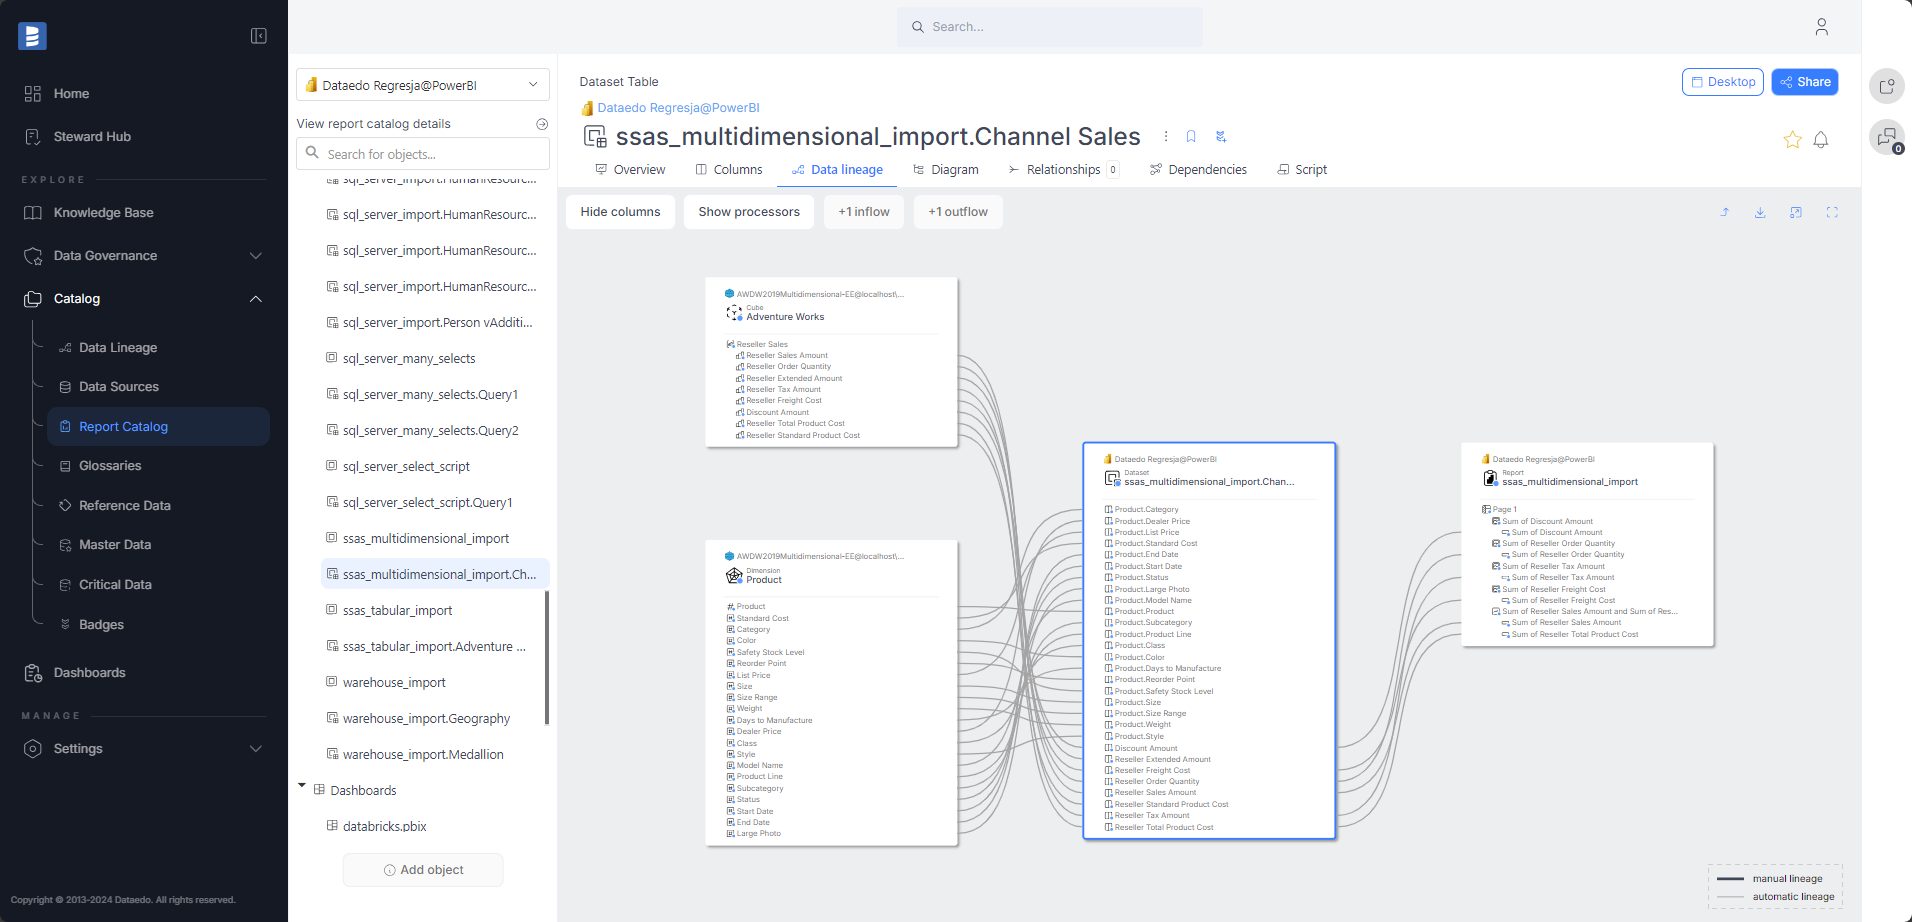
Task: Switch to the Columns tab
Action: [729, 170]
